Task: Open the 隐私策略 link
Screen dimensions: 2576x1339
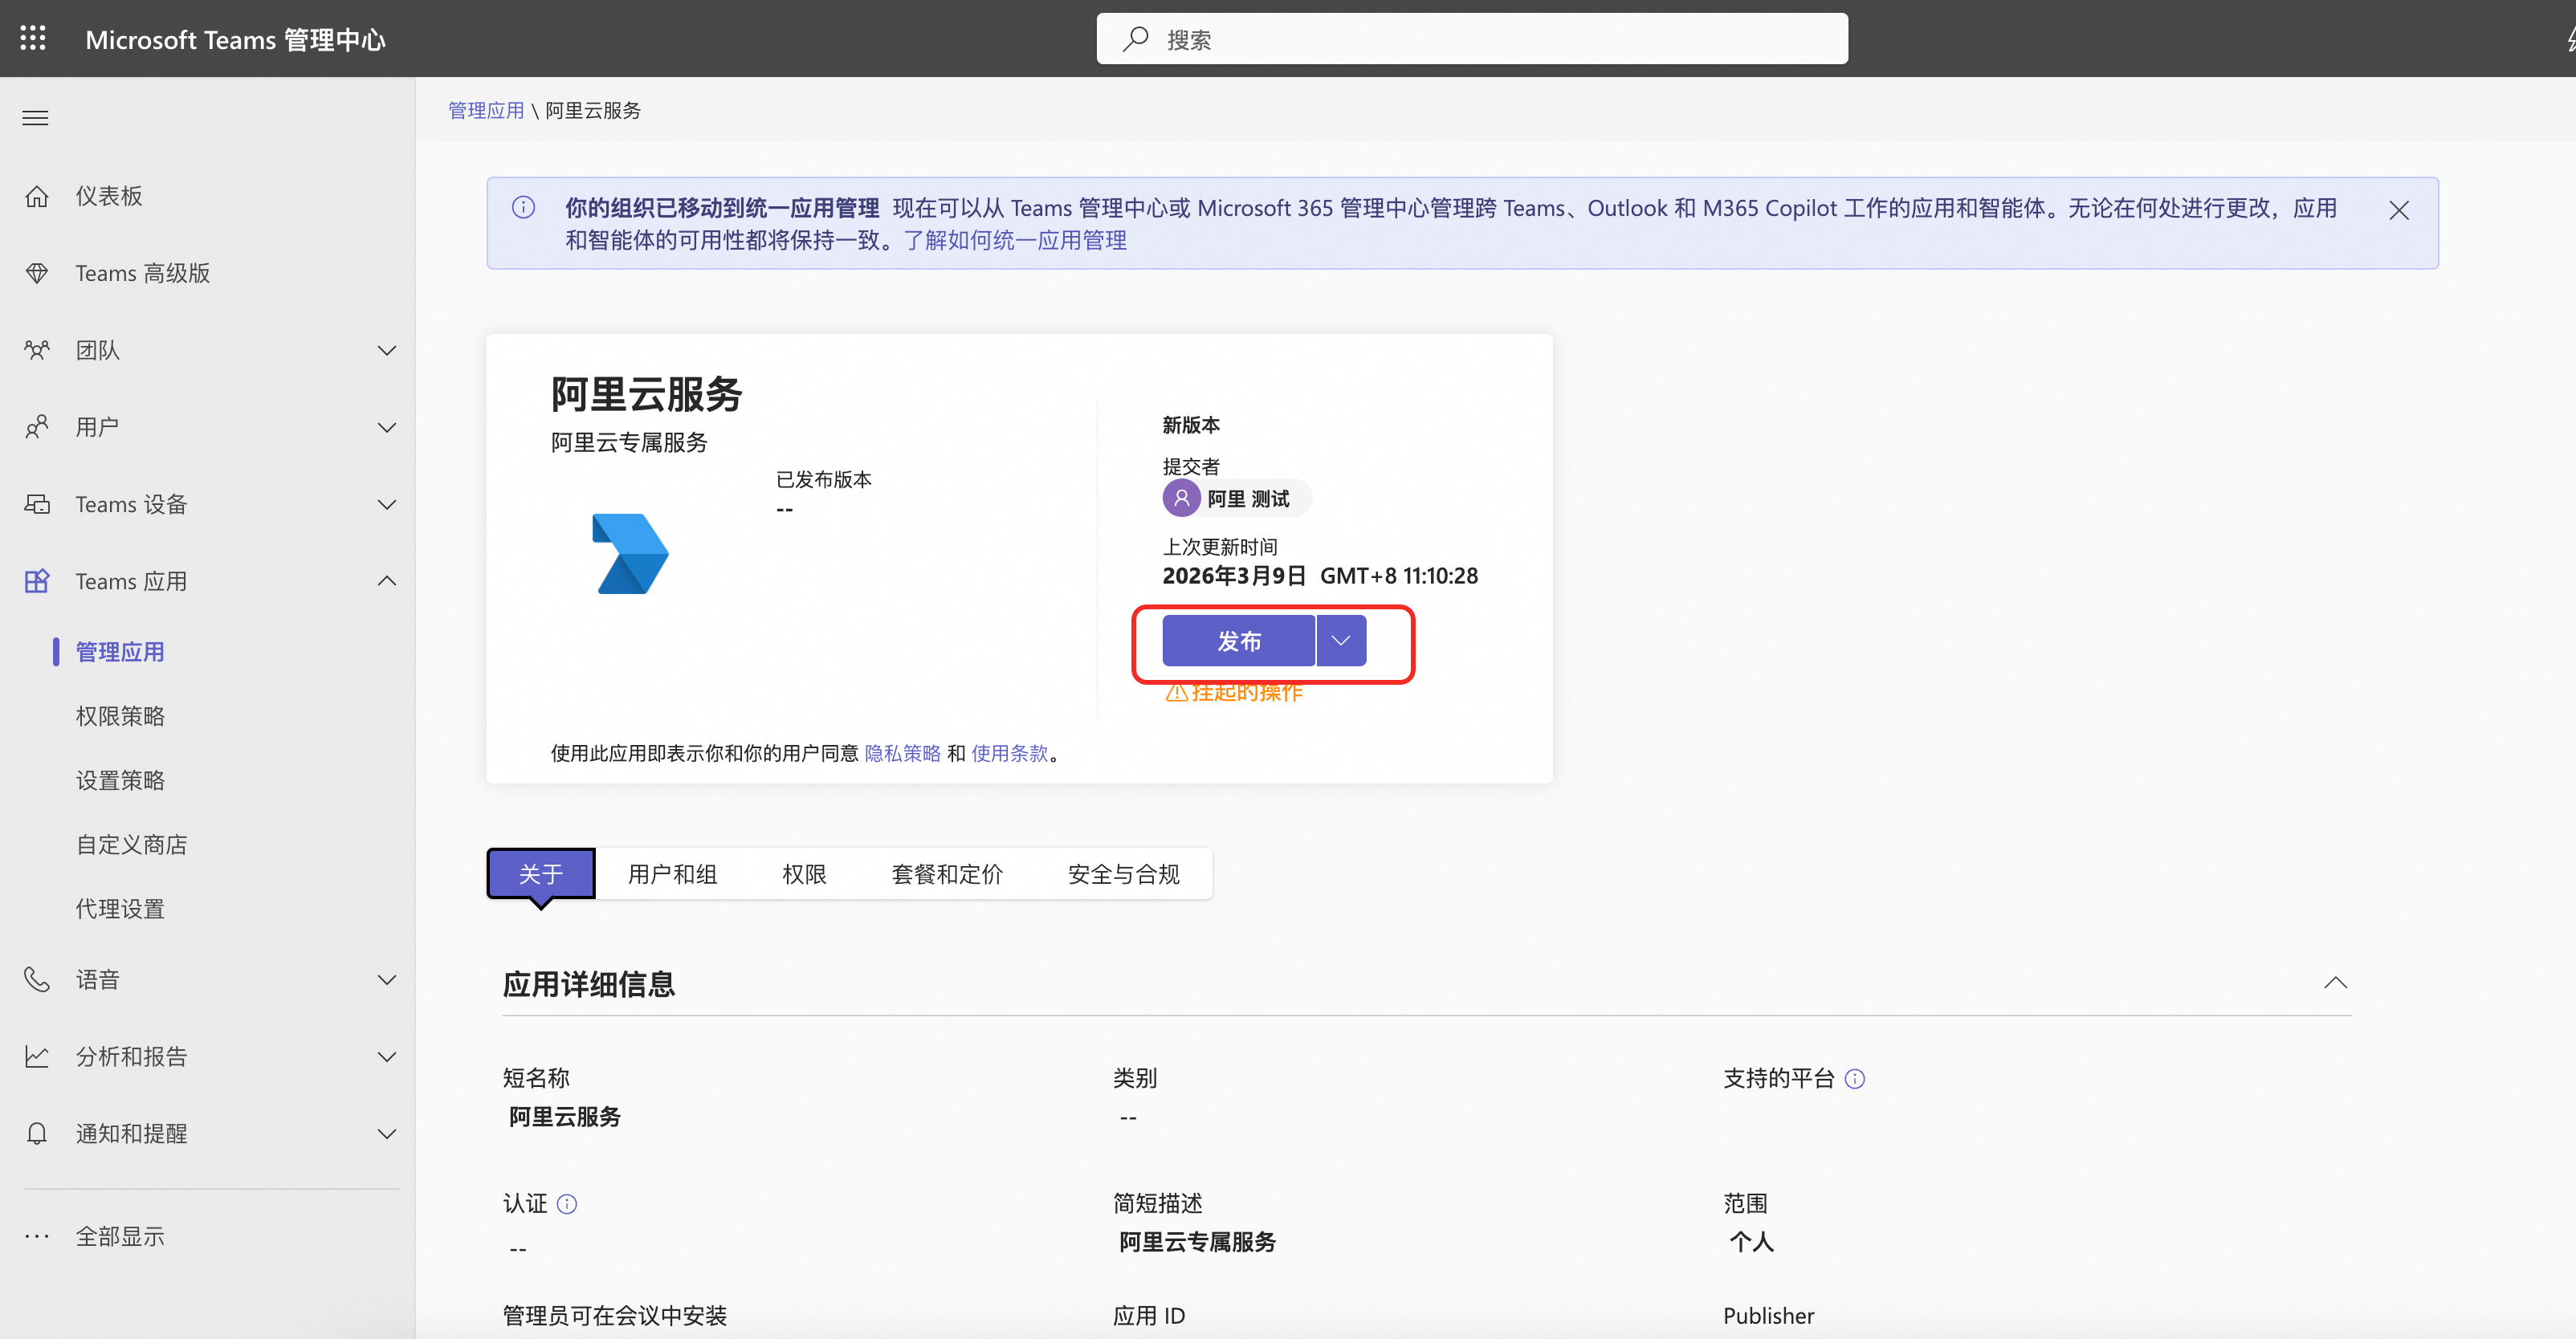Action: 902,753
